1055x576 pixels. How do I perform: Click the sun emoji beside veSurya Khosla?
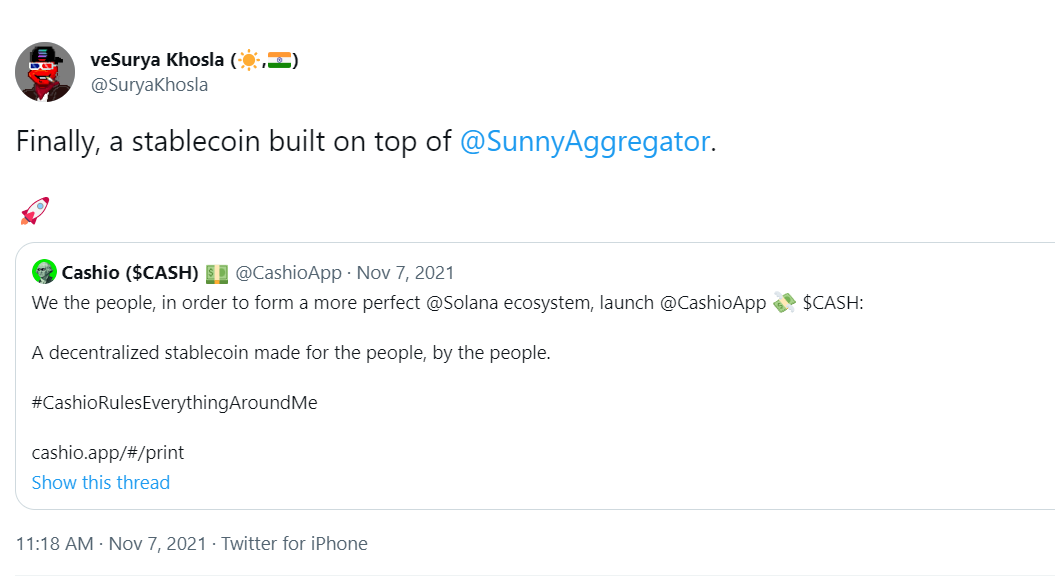click(247, 60)
